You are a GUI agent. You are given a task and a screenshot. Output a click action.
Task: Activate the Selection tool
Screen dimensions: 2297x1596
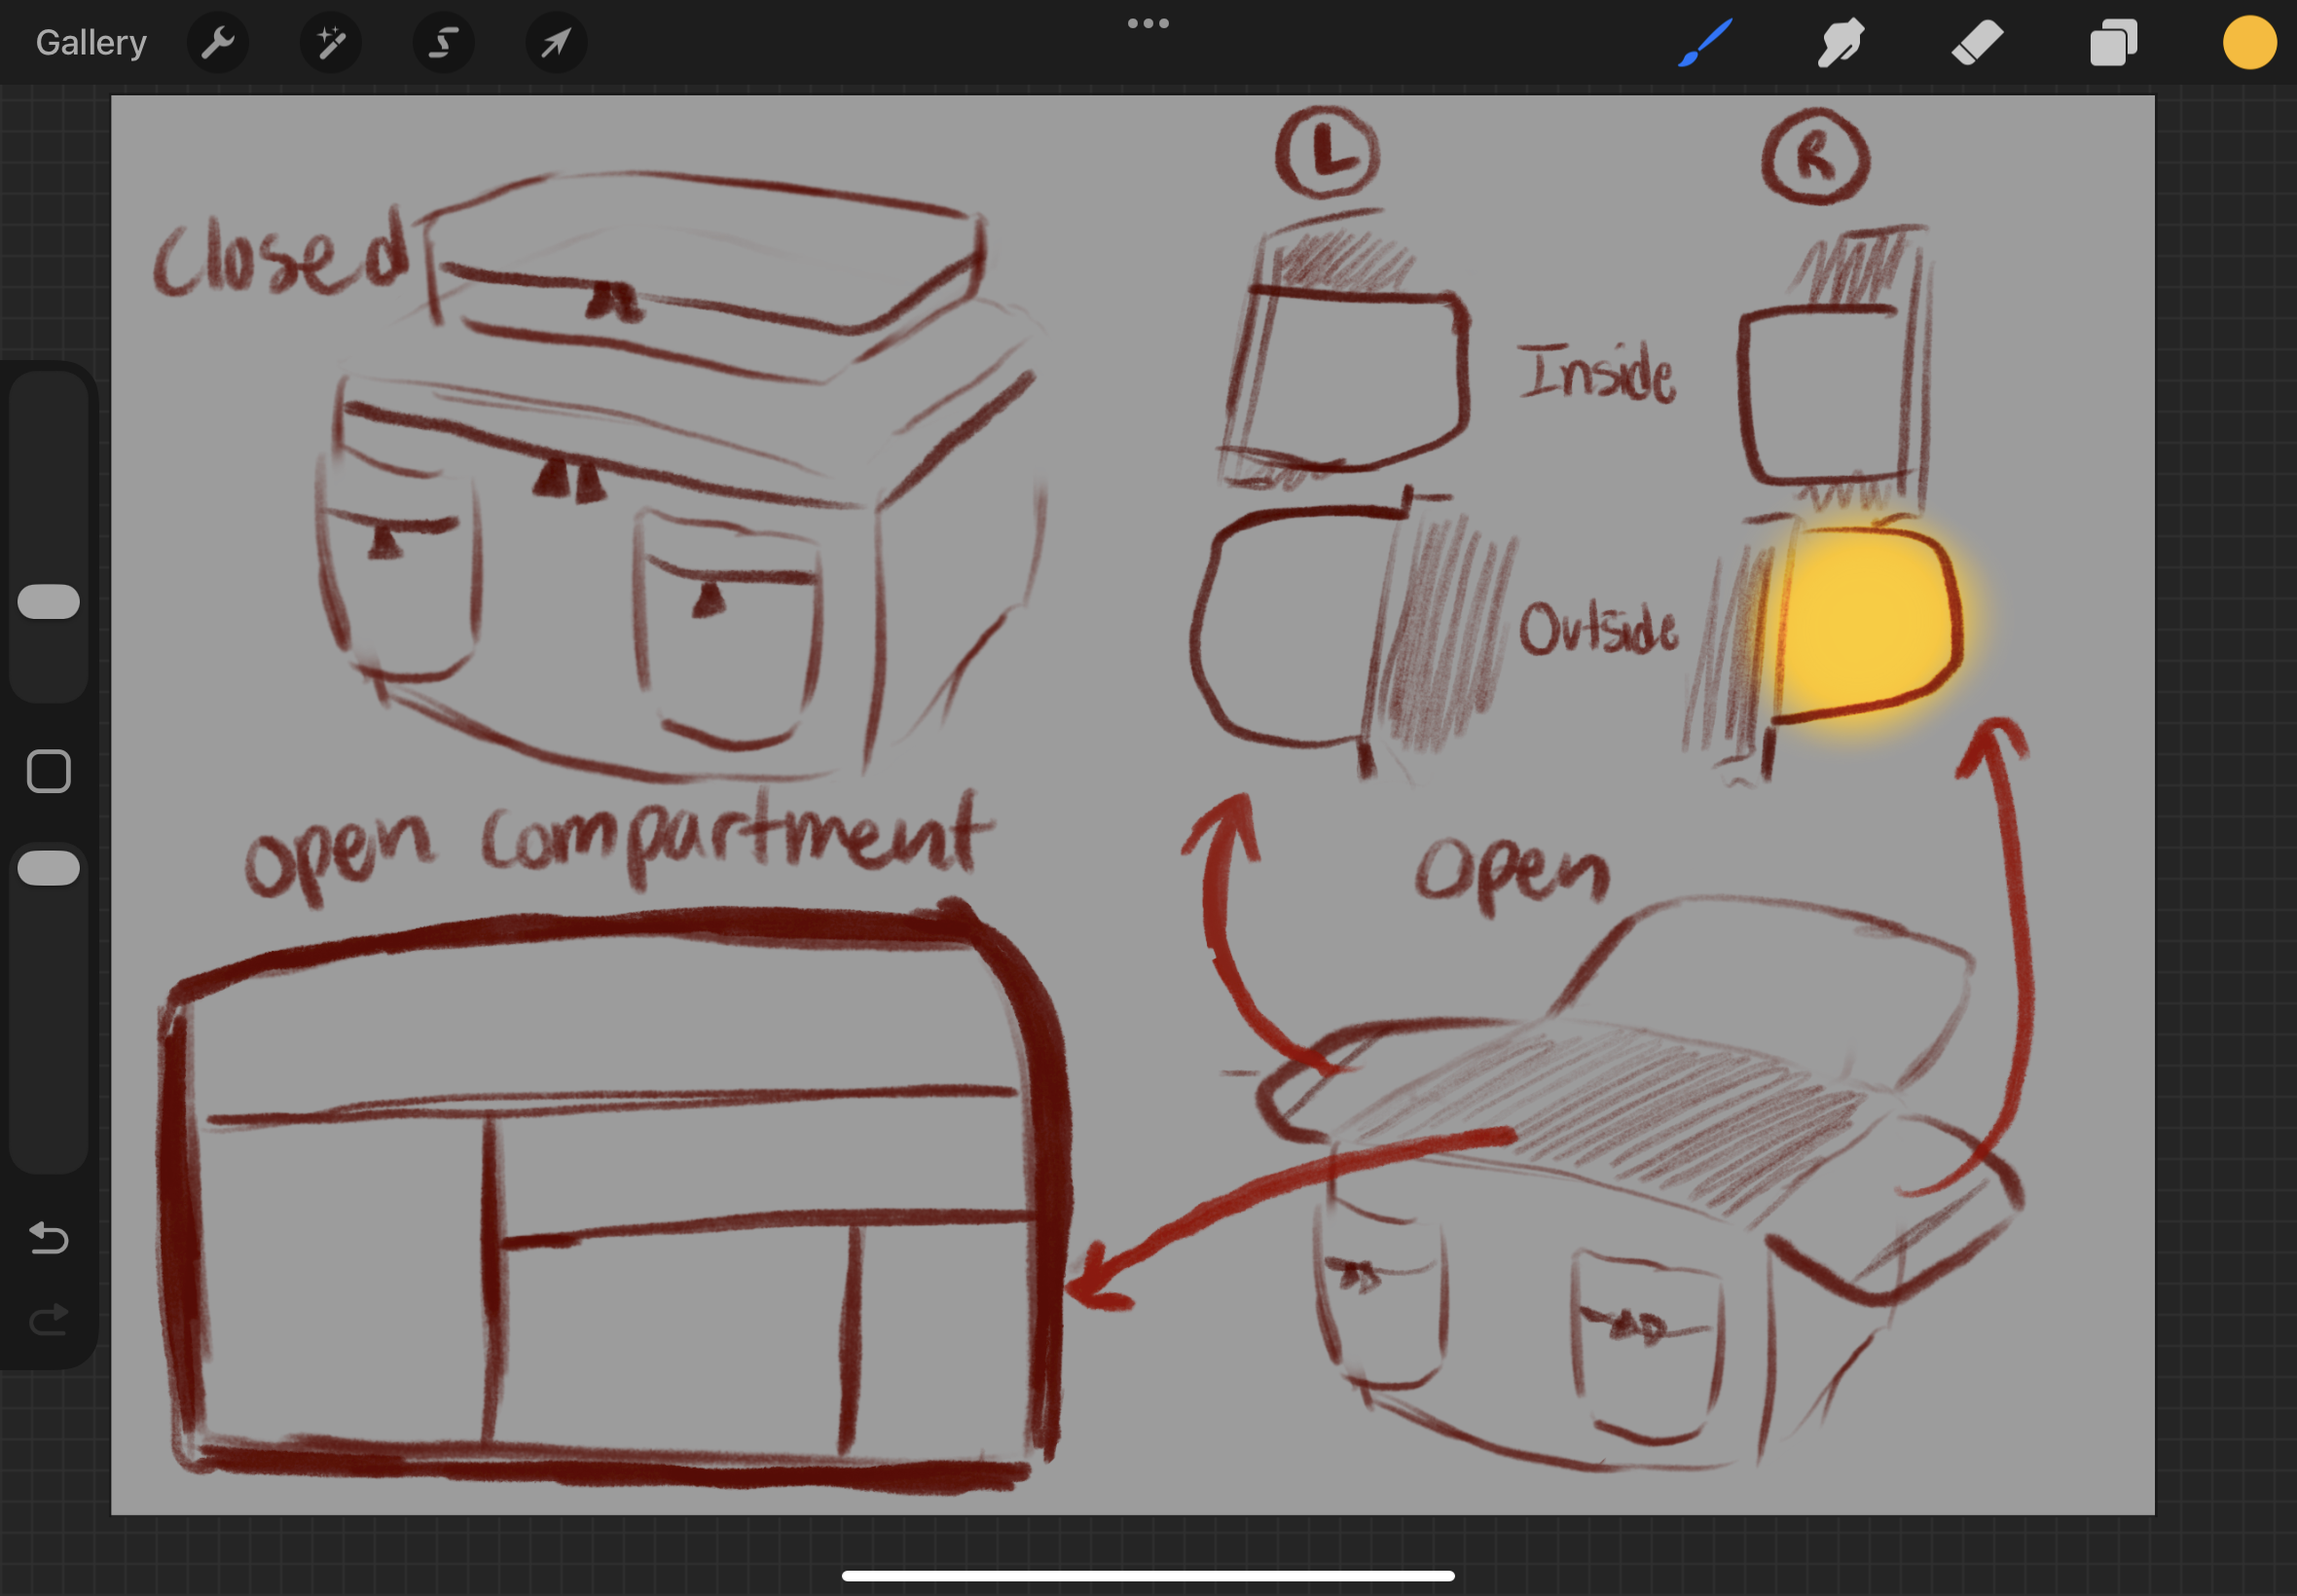point(443,43)
